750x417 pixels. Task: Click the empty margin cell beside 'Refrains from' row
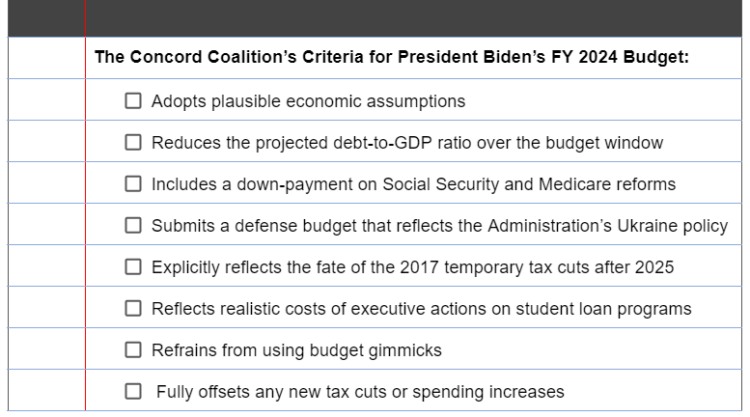[x=47, y=349]
